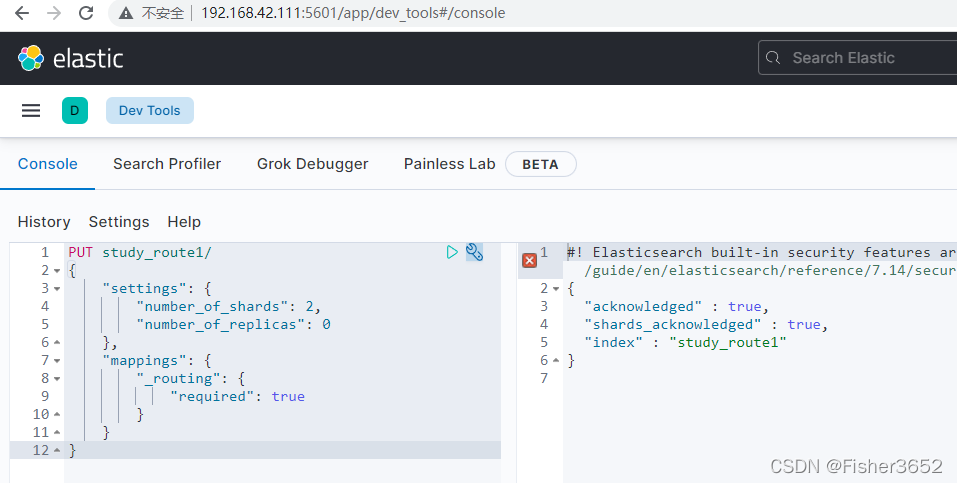Focus the Search Elastic field

(x=858, y=58)
